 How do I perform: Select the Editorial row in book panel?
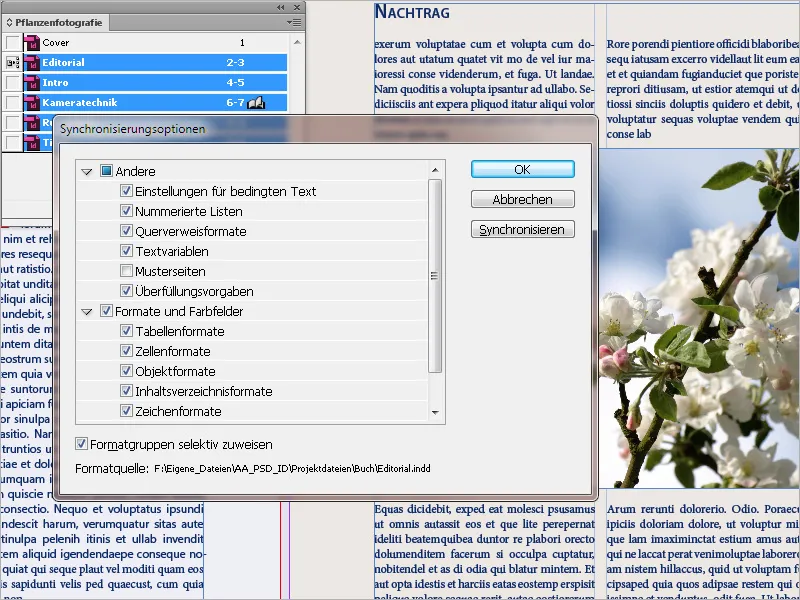tap(155, 63)
